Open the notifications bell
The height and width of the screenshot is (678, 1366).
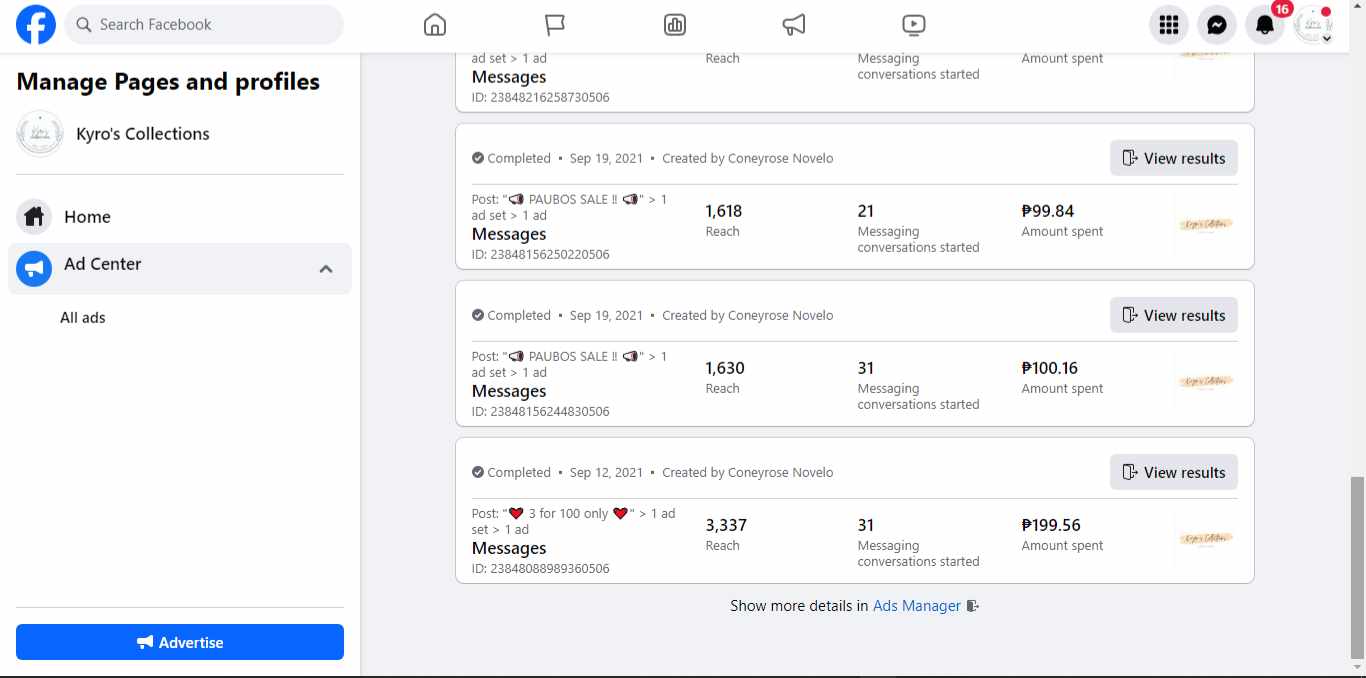coord(1265,25)
